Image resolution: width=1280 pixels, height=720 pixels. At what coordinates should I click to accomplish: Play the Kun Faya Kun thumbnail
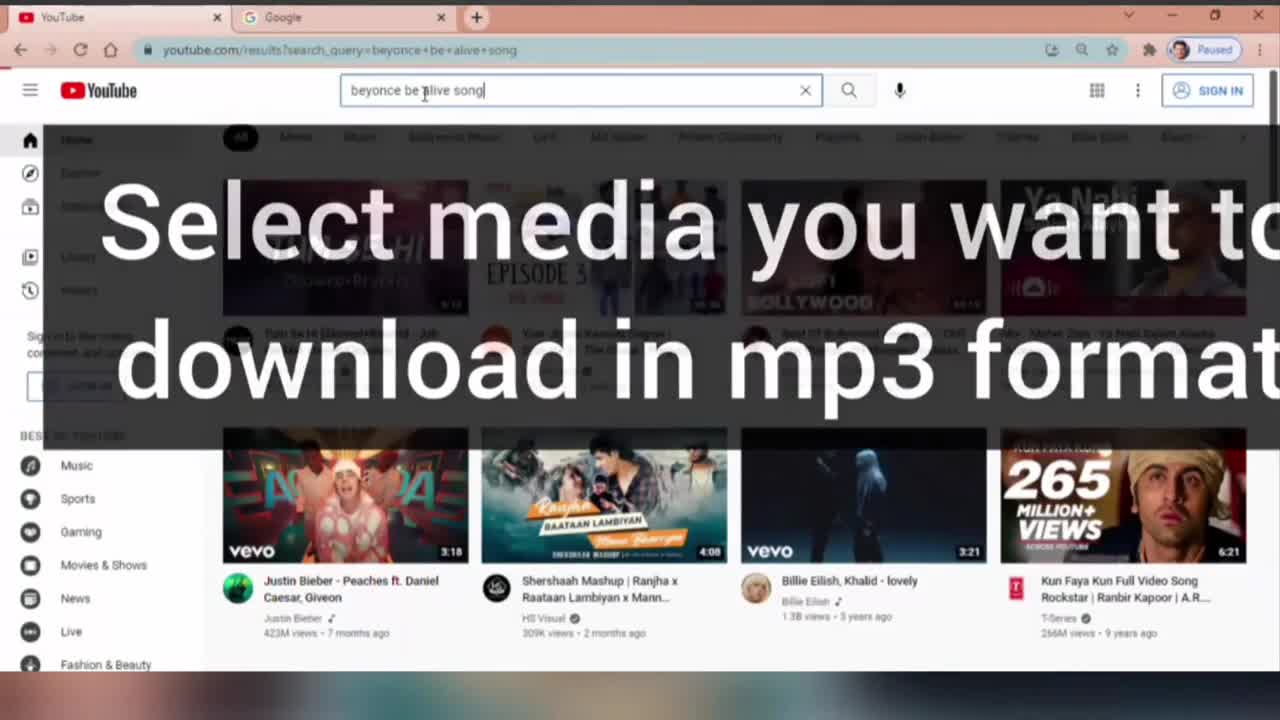[x=1123, y=496]
